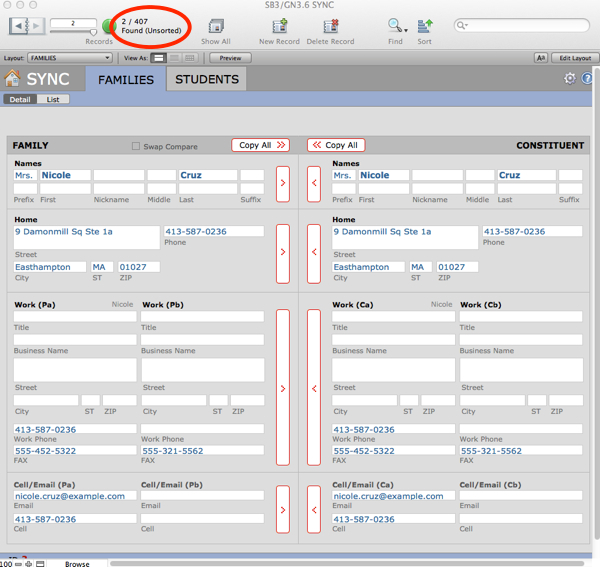Open the Browse mode pop-up menu
Viewport: 600px width, 567px height.
pos(78,563)
